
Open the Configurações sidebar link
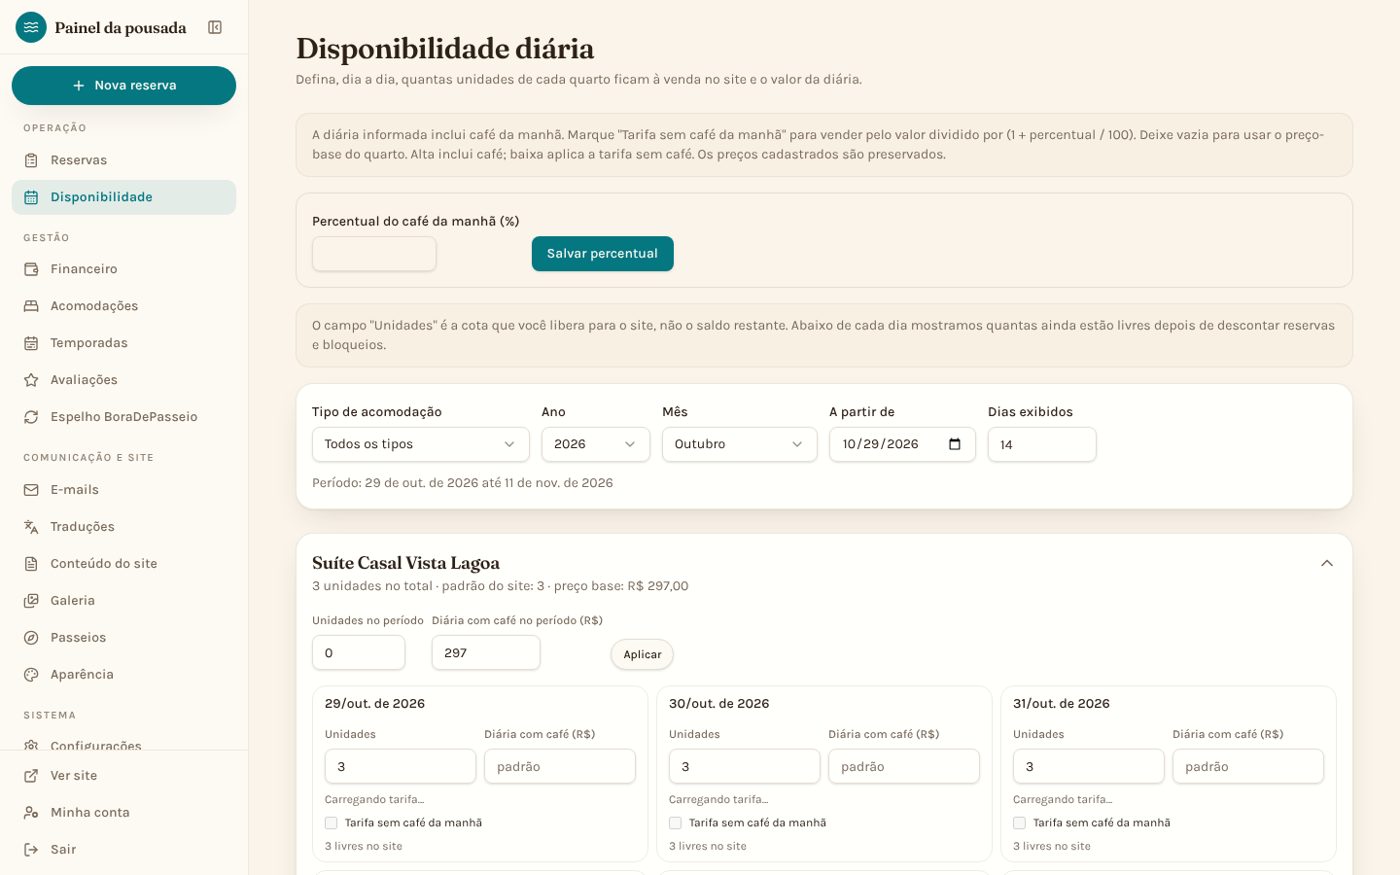(x=124, y=742)
